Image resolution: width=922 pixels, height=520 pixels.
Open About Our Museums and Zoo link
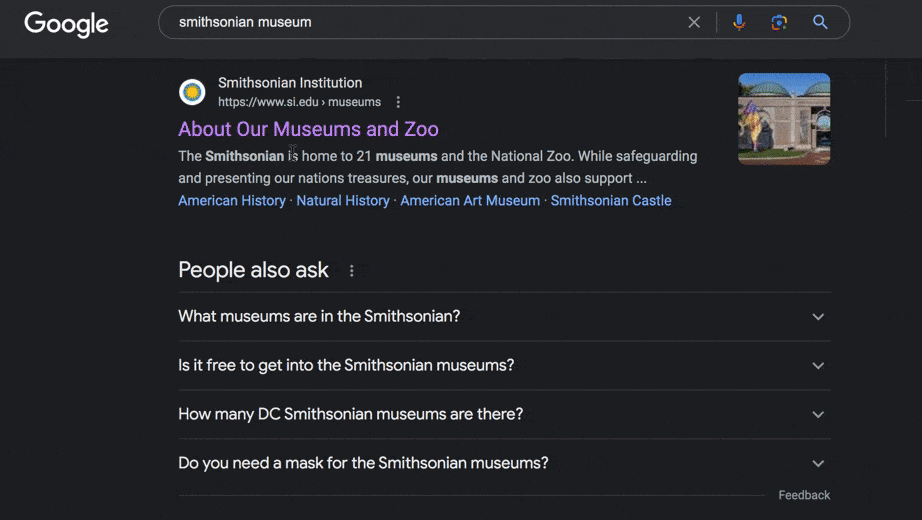(x=308, y=129)
